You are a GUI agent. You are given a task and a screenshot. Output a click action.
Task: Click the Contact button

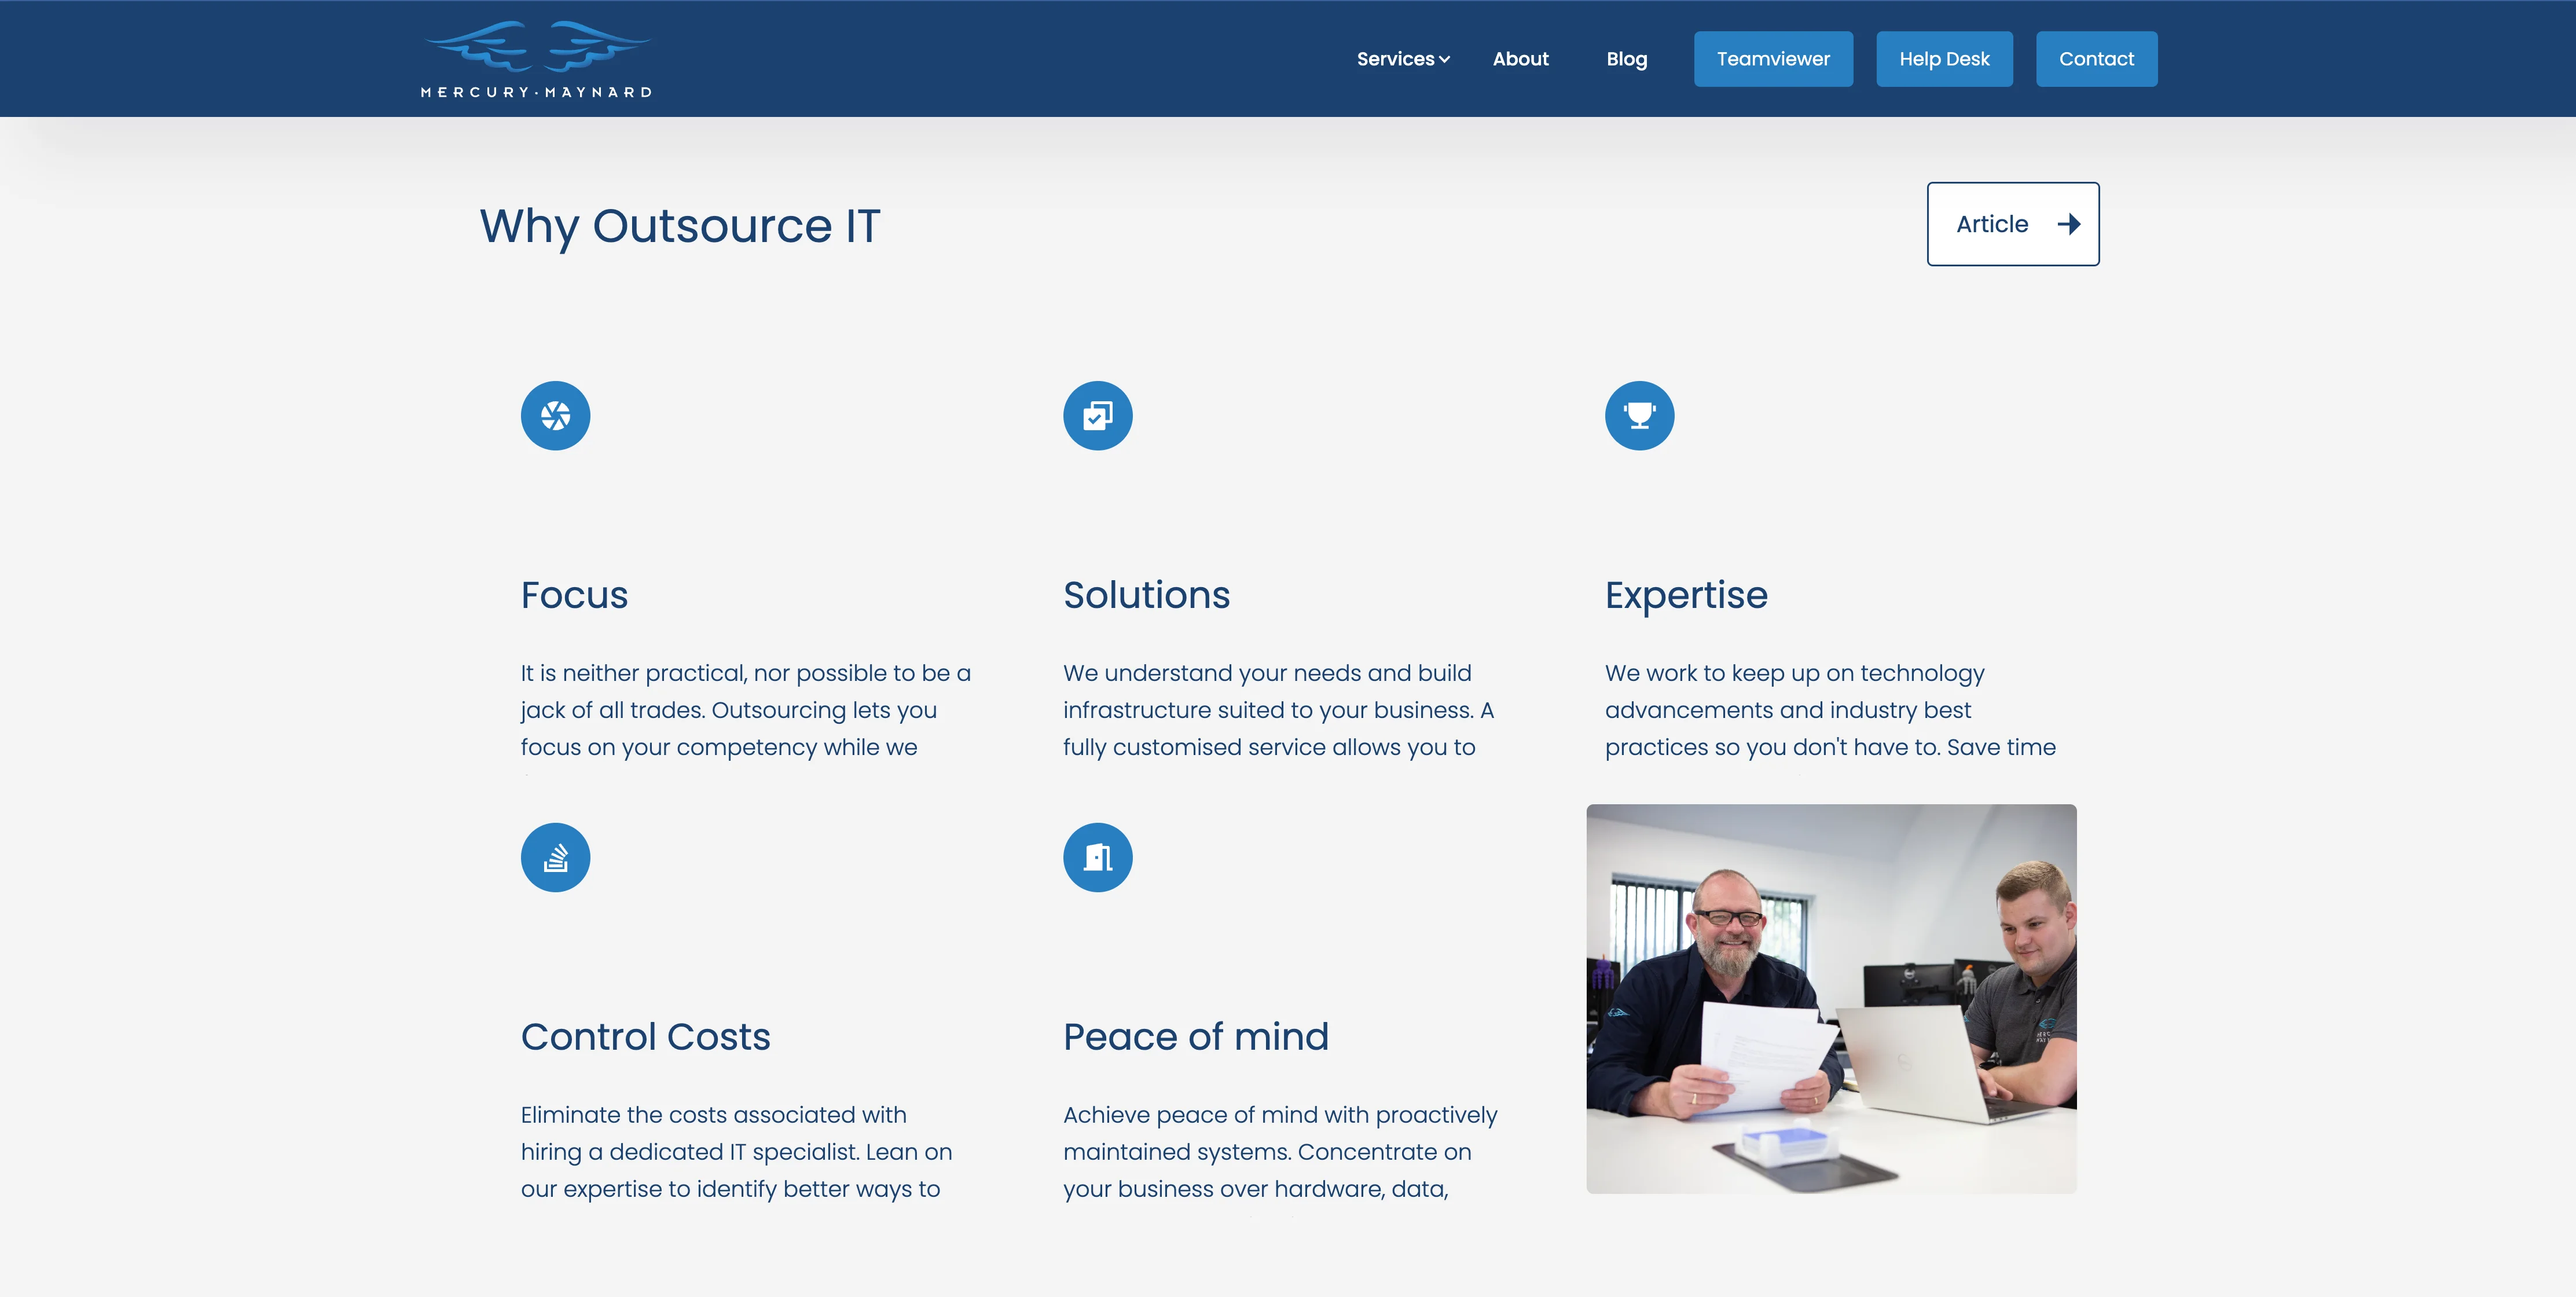coord(2097,58)
